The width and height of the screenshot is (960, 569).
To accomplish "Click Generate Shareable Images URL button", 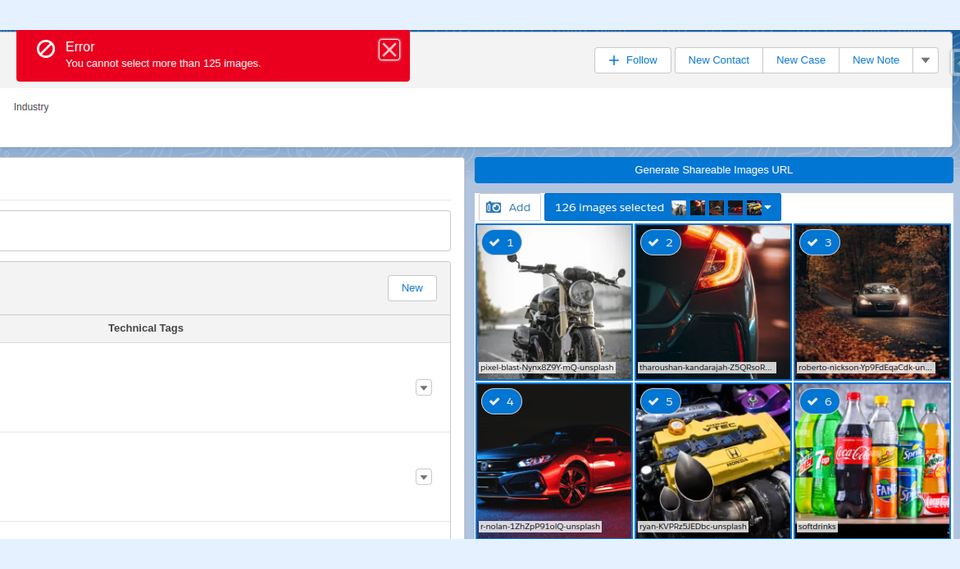I will [713, 170].
